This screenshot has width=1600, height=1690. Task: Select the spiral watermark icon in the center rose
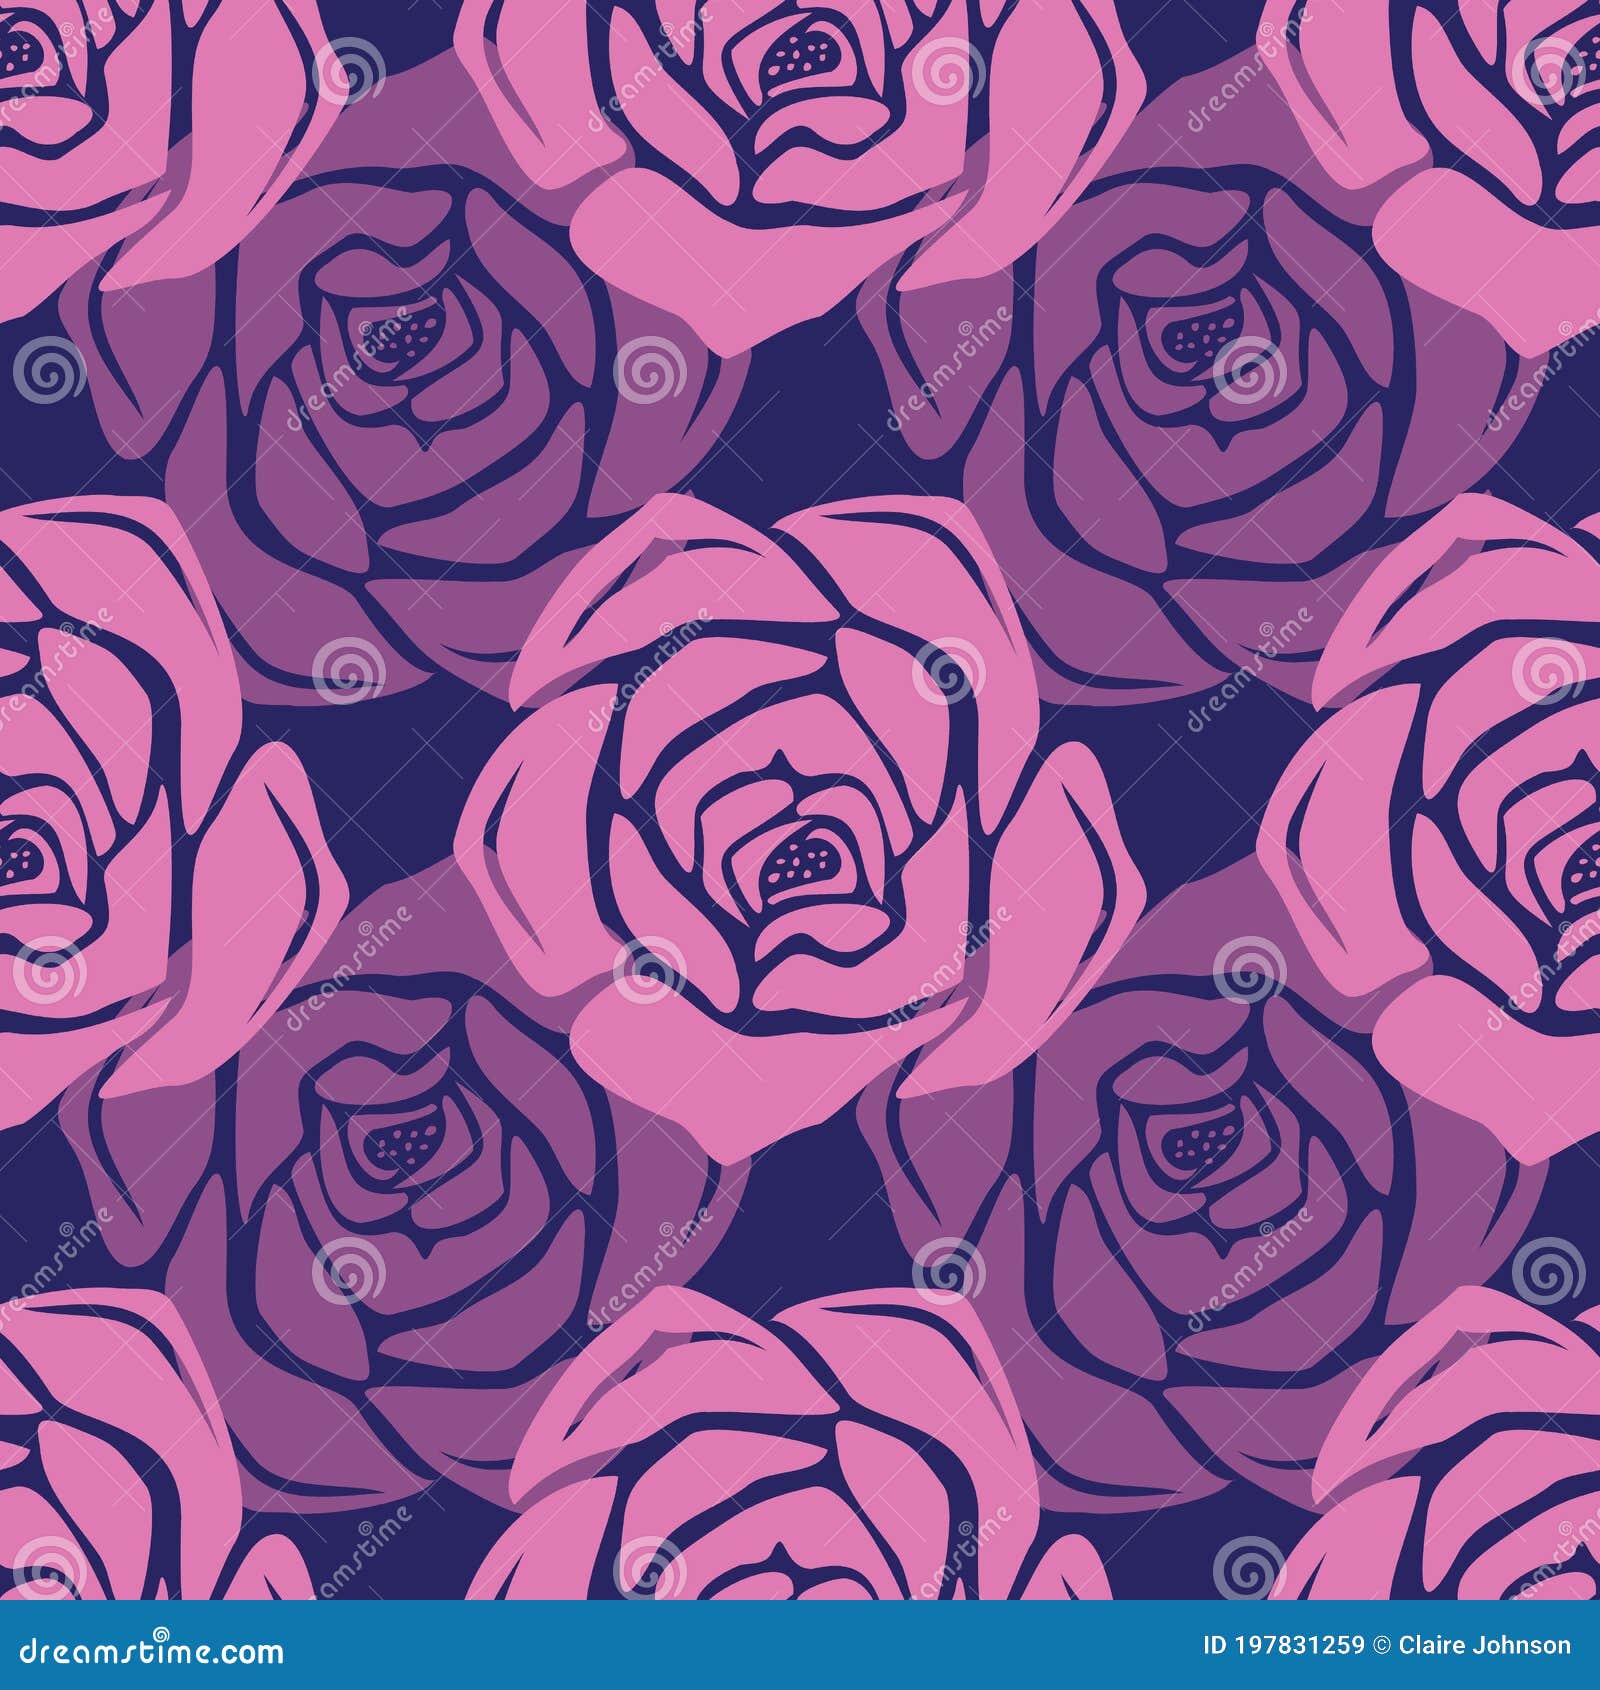(944, 672)
